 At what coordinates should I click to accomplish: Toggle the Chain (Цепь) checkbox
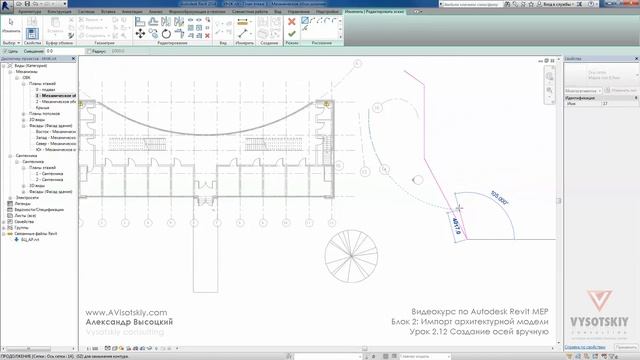click(5, 51)
